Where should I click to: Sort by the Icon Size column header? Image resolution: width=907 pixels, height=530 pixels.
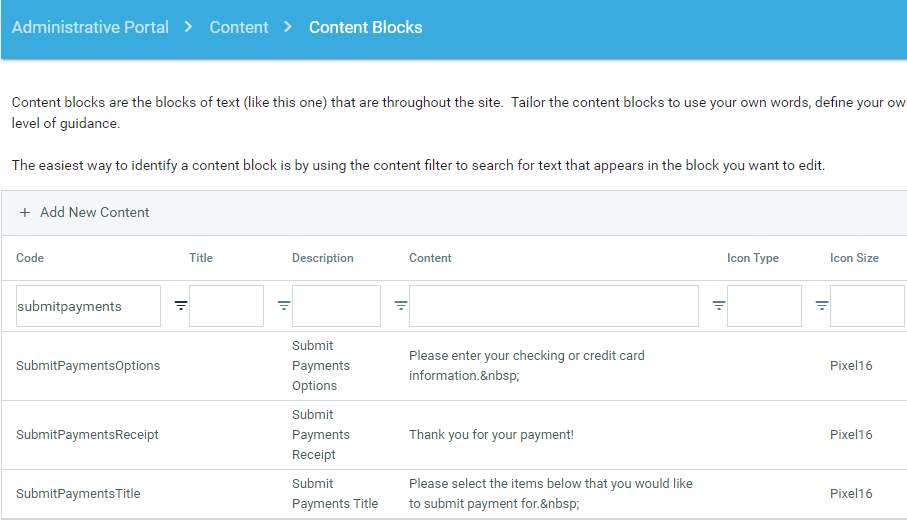coord(854,258)
